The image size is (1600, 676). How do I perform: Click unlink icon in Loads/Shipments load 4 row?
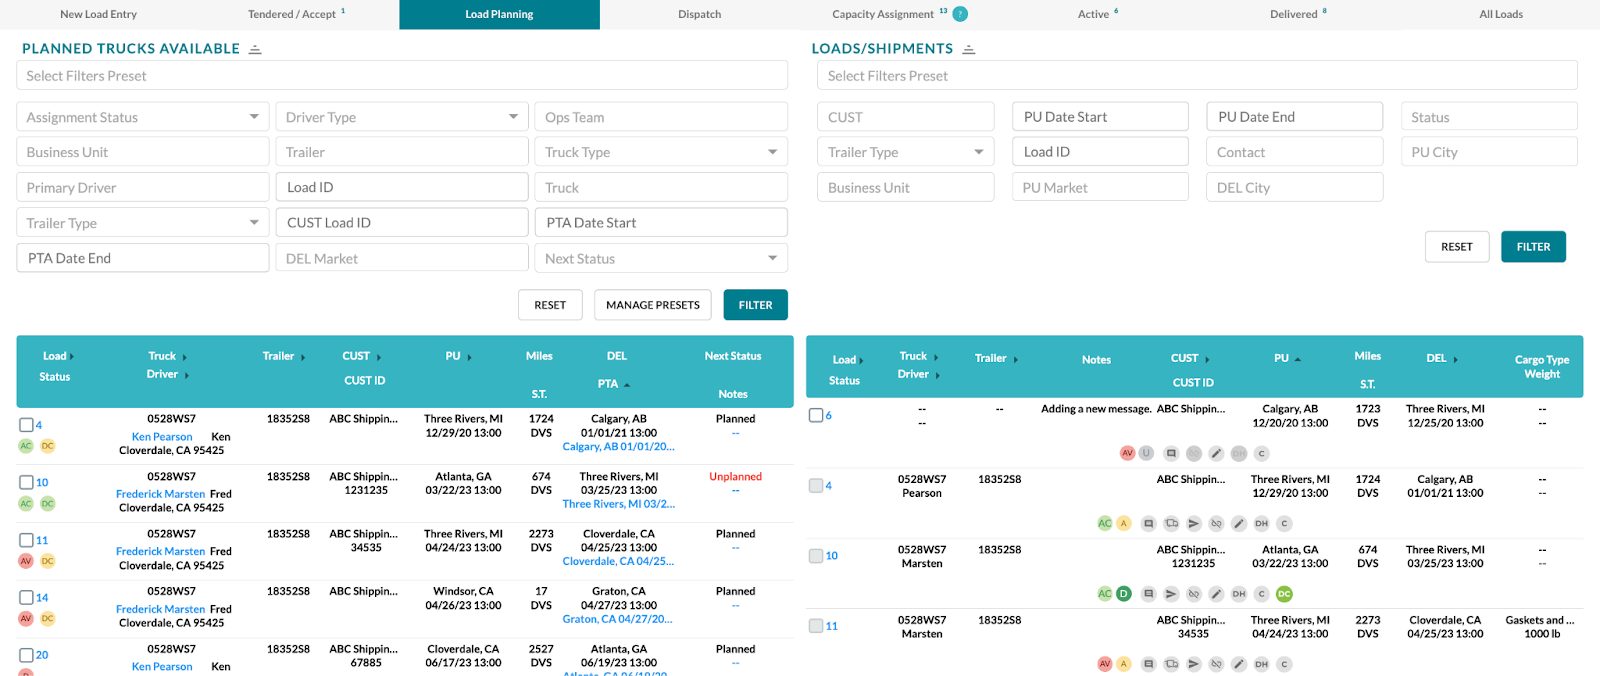tap(1216, 523)
